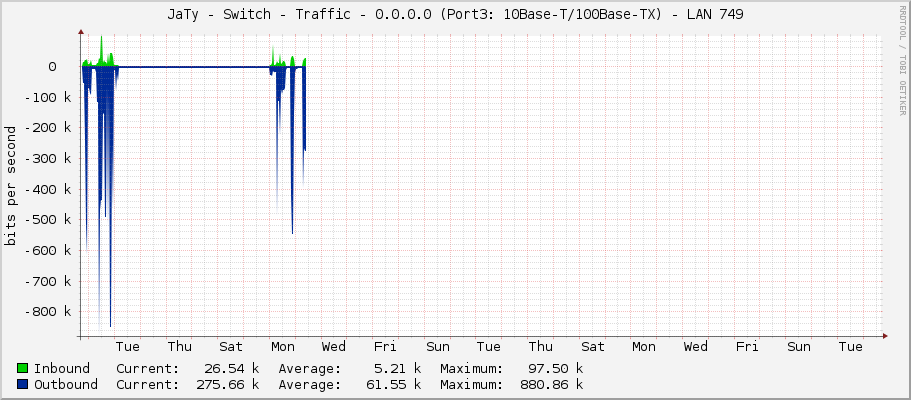Screen dimensions: 911x400
Task: Click Inbound maximum value 97.50 k
Action: click(x=556, y=369)
